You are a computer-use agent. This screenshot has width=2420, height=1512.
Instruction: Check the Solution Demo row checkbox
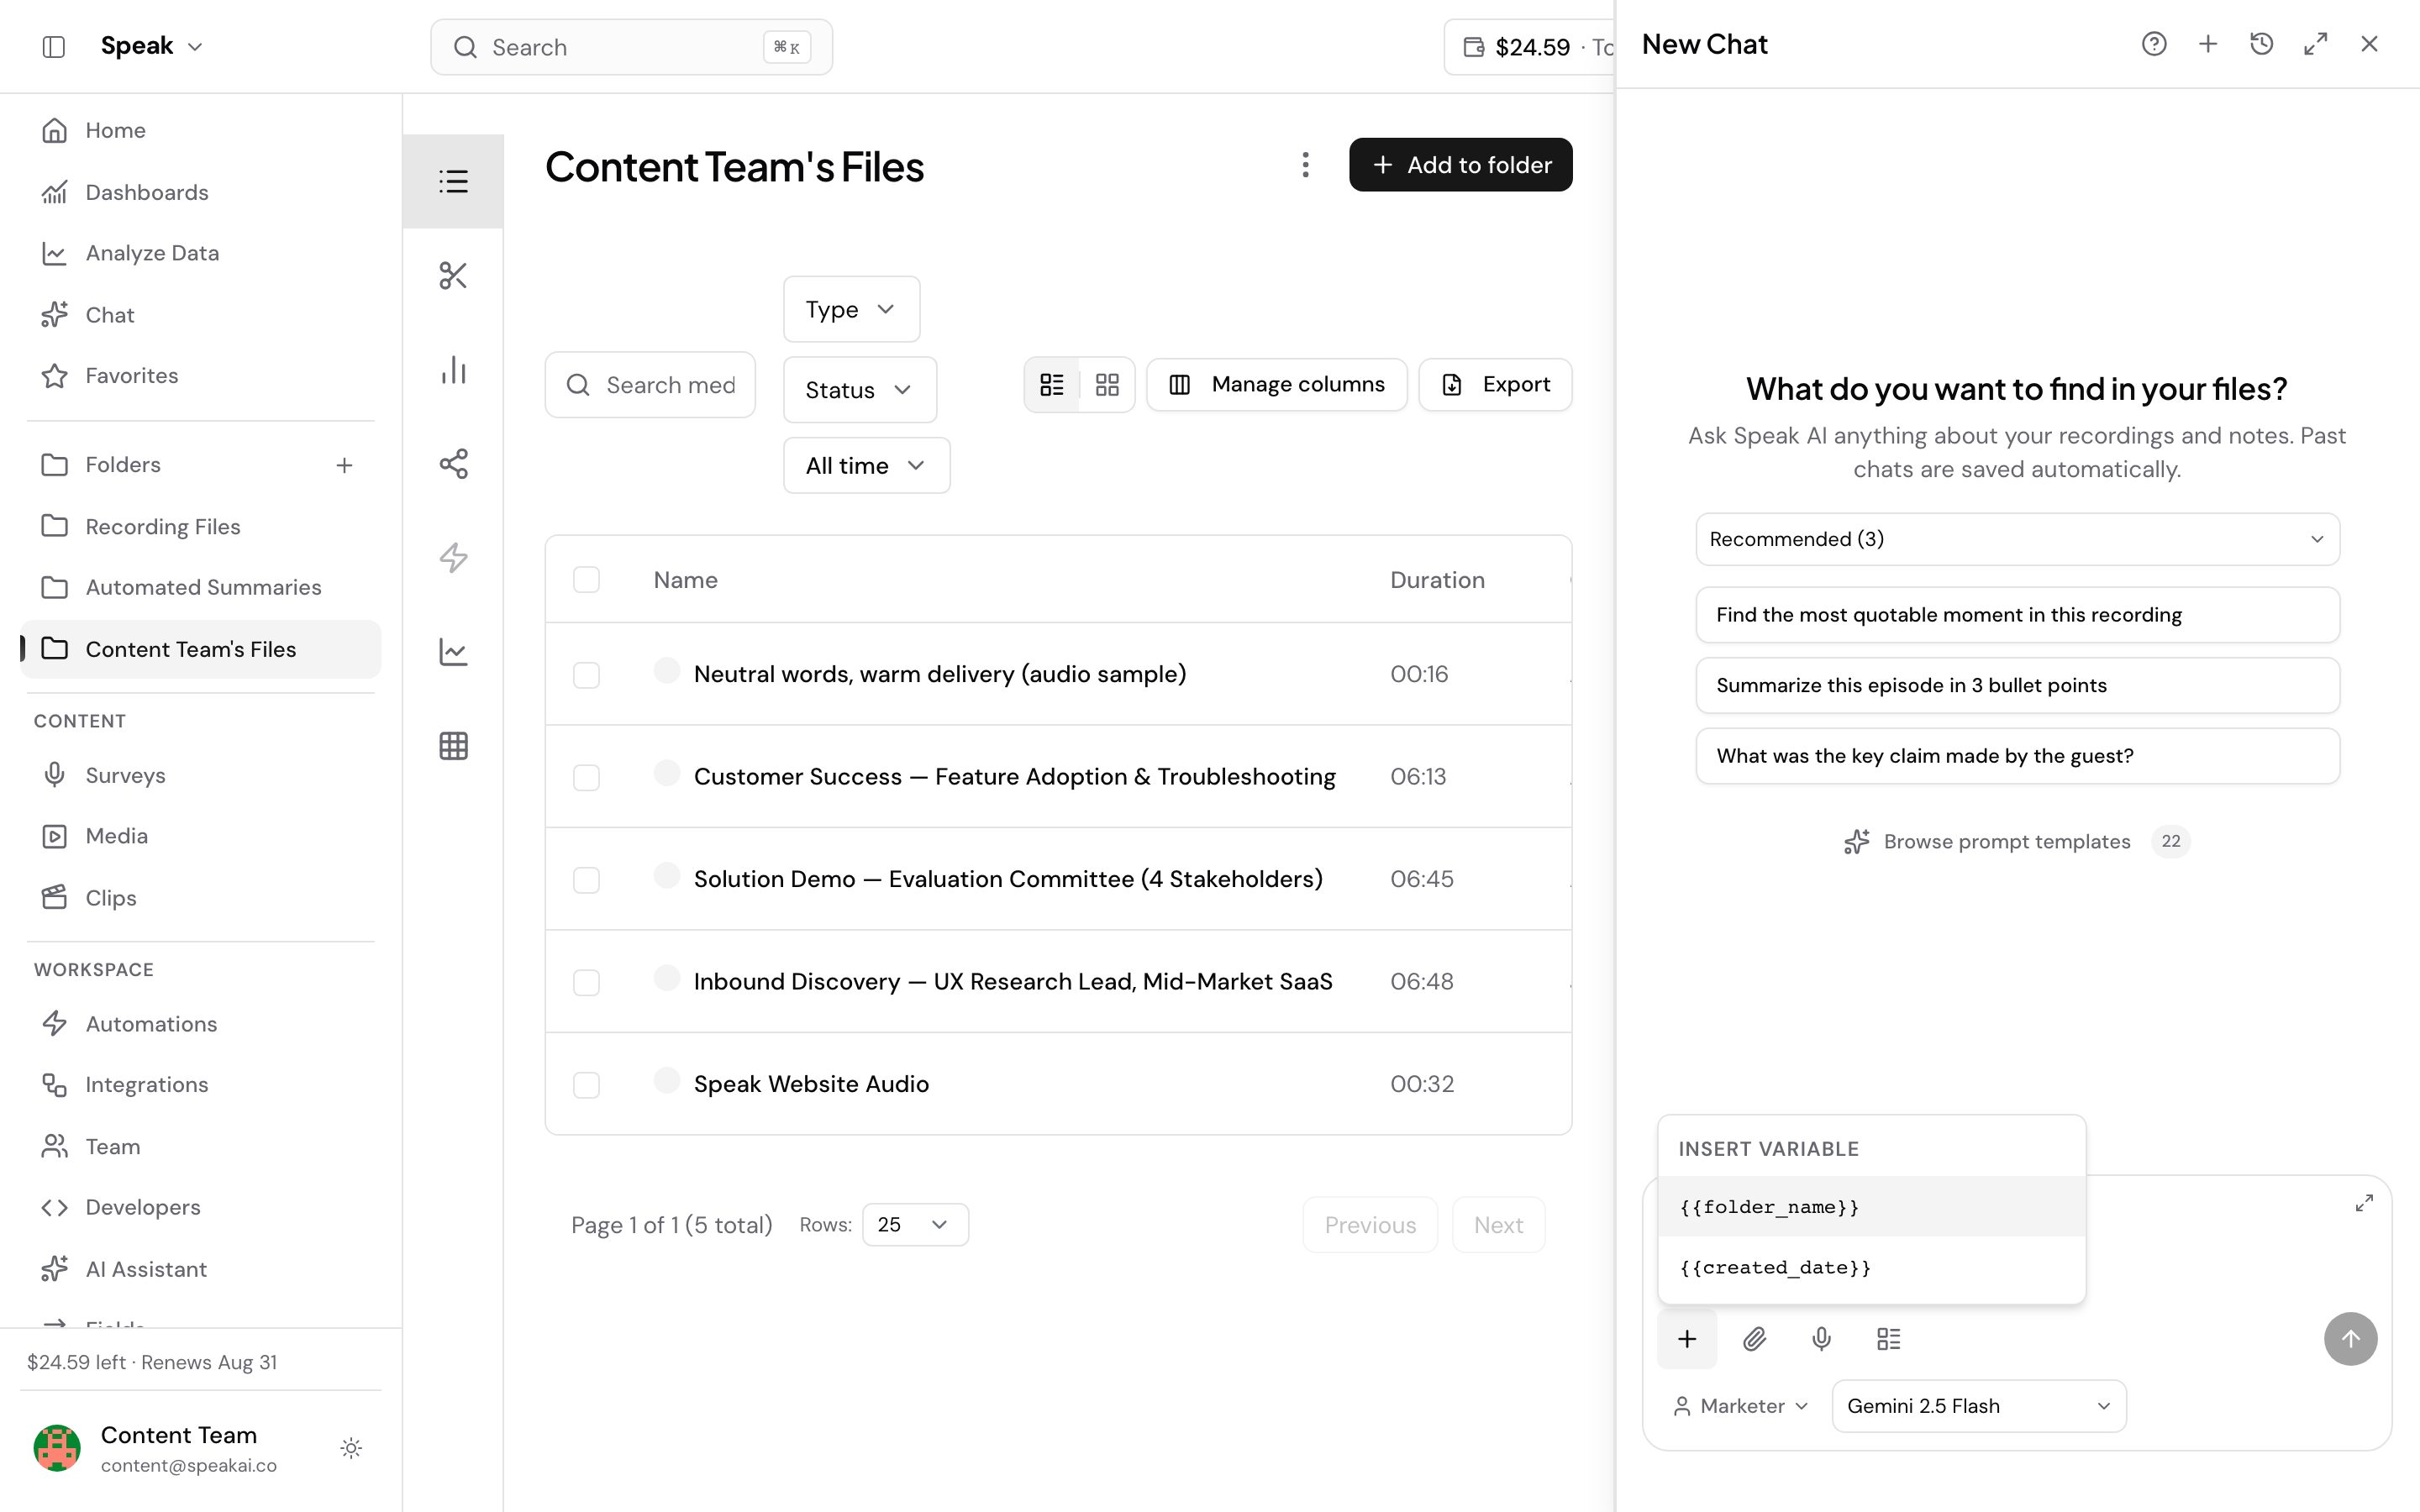(586, 880)
